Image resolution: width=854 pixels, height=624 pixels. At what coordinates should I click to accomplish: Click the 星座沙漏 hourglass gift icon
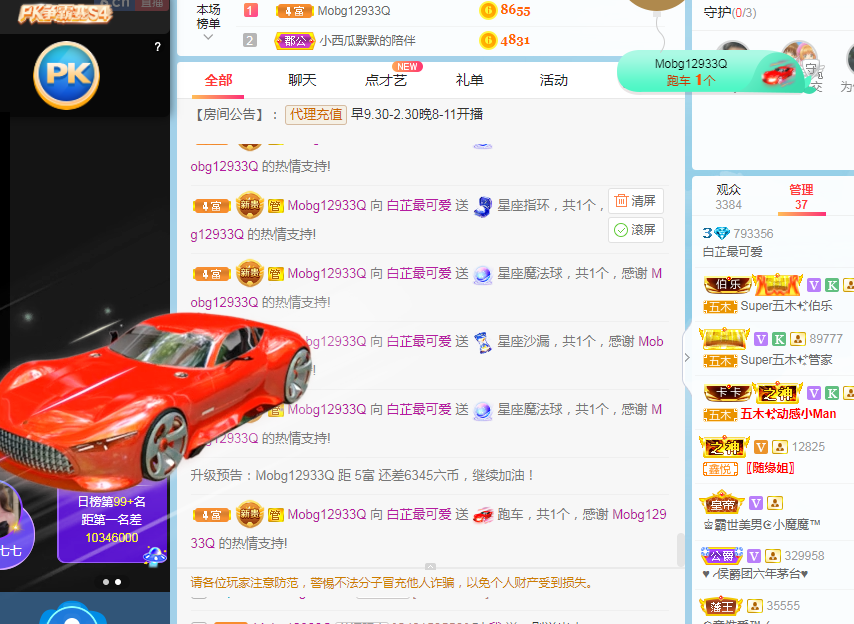tap(483, 342)
